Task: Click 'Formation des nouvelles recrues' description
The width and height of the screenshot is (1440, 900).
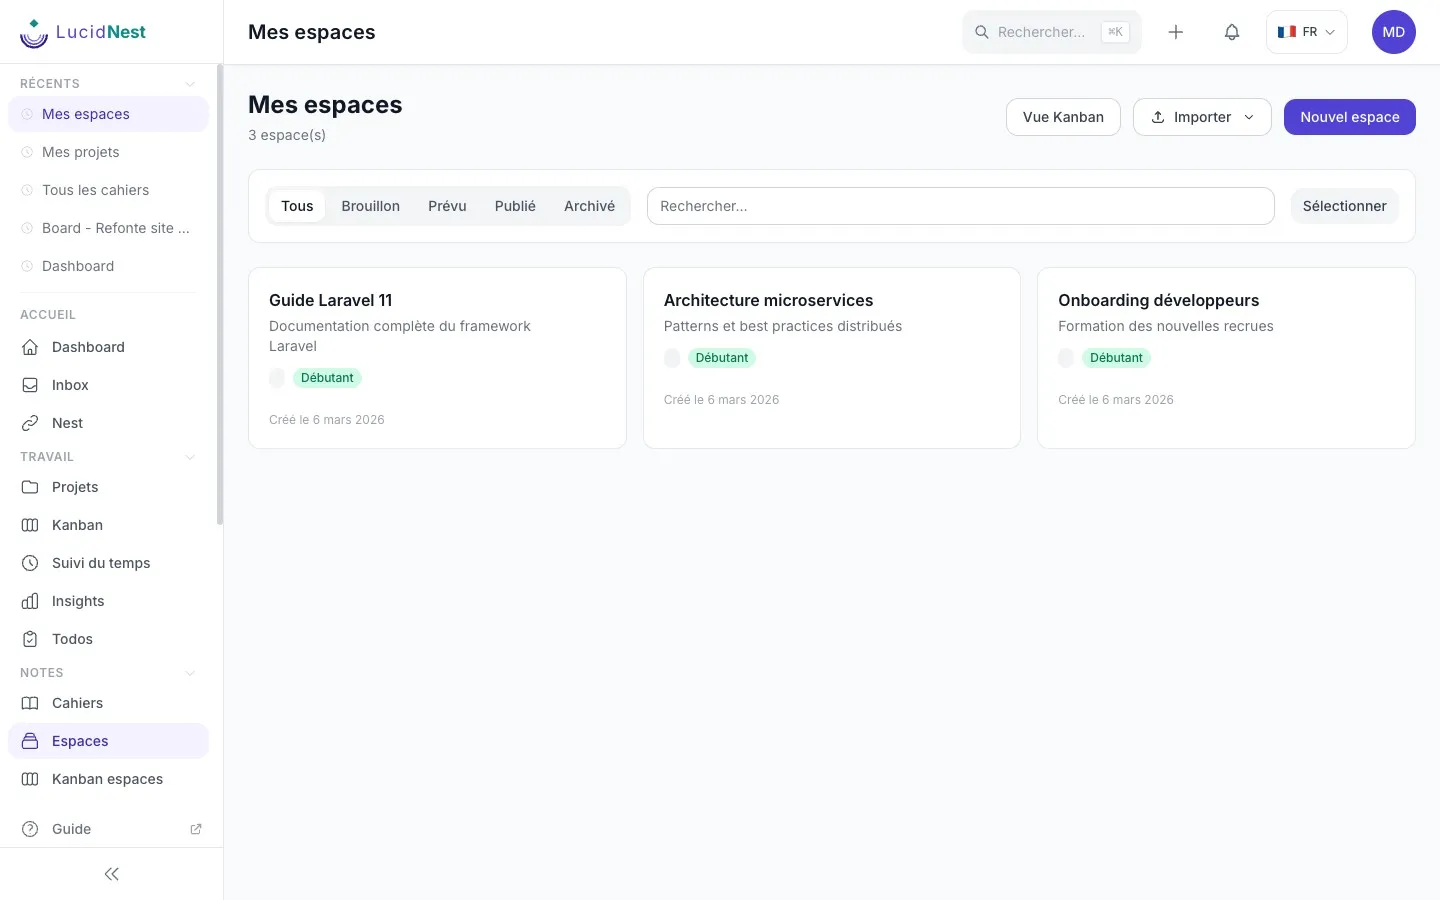Action: pos(1166,326)
